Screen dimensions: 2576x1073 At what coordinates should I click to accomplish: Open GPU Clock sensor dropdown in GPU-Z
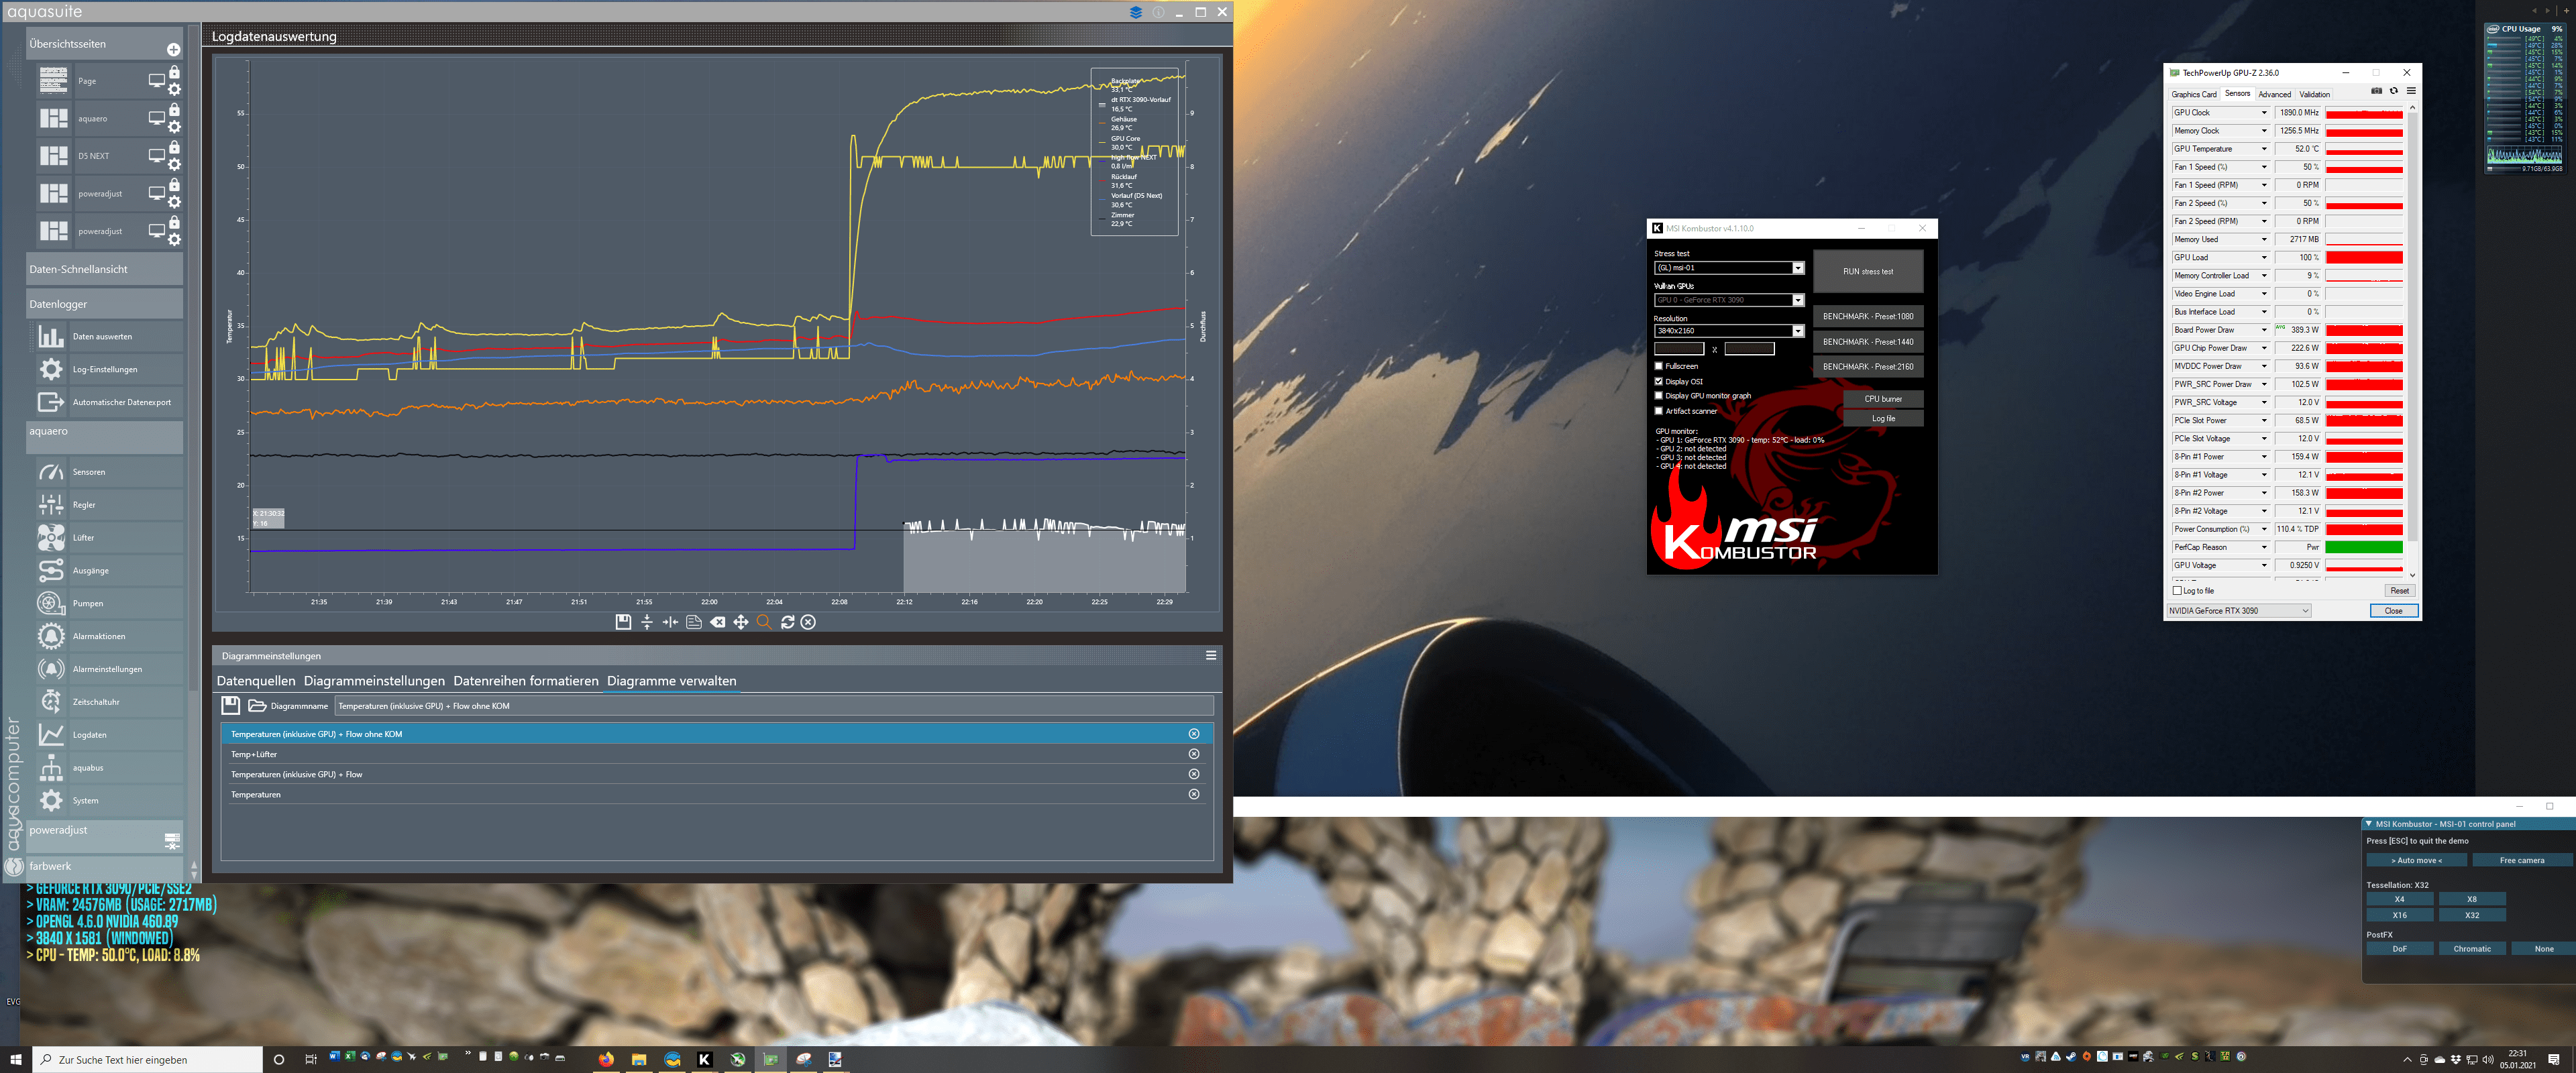click(2264, 113)
